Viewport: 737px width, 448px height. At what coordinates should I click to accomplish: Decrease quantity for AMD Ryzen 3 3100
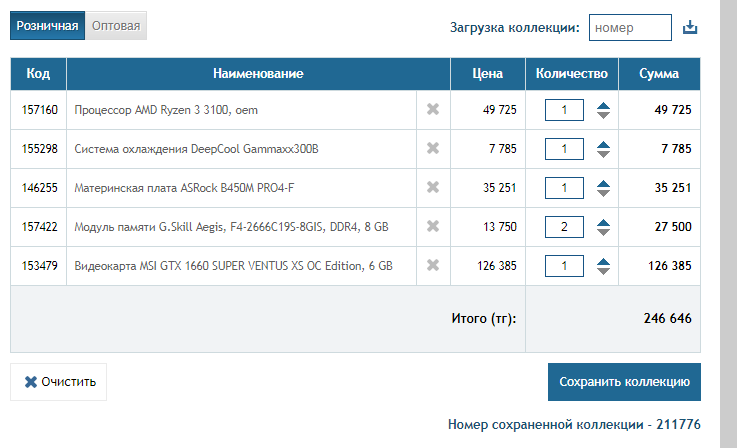point(604,115)
